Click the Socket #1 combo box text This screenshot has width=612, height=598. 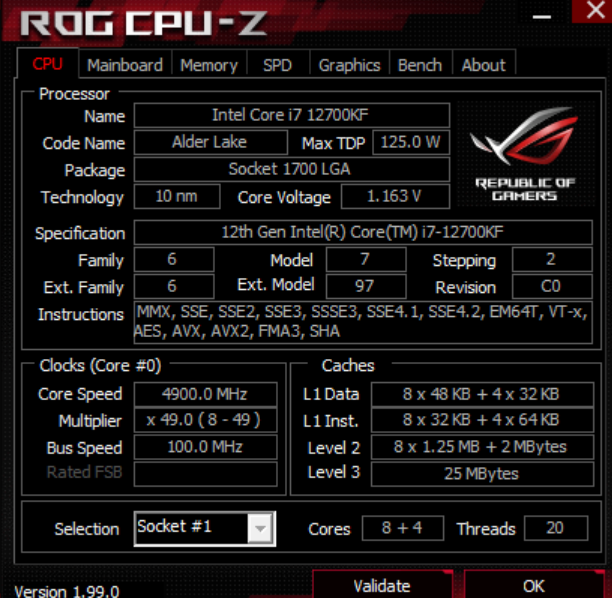pyautogui.click(x=174, y=527)
